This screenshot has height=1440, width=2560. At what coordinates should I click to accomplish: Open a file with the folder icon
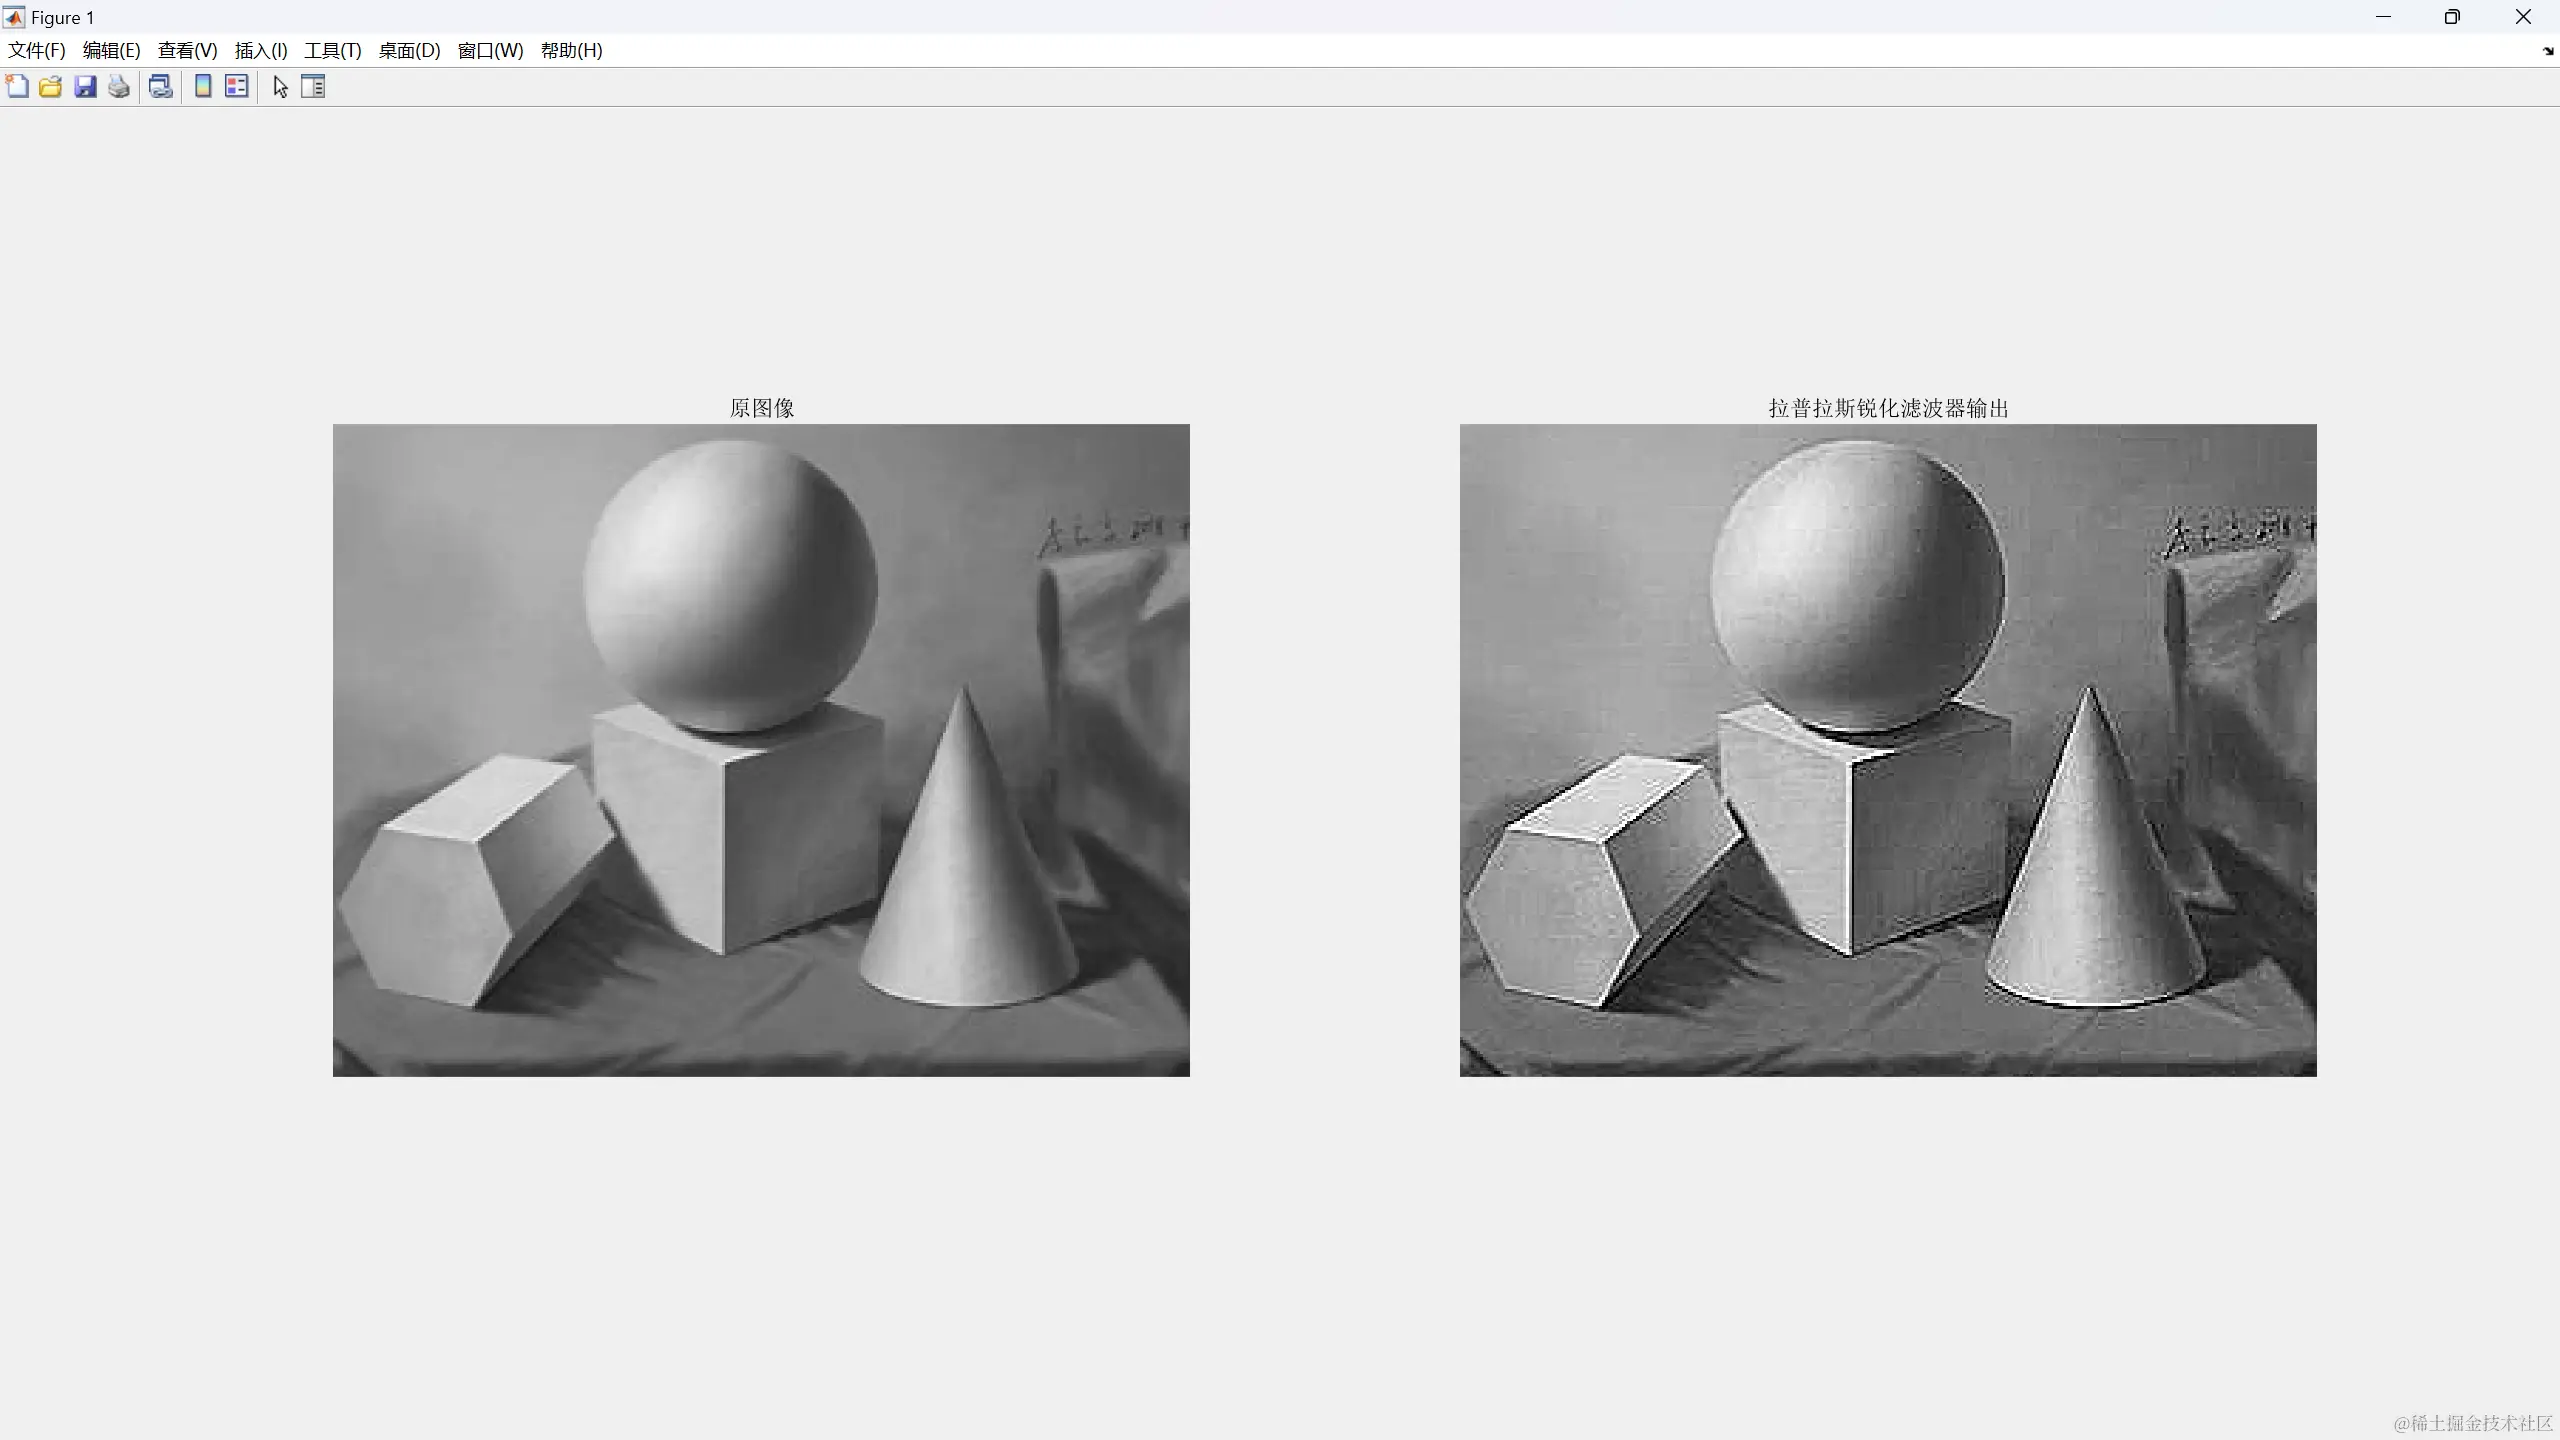click(51, 87)
